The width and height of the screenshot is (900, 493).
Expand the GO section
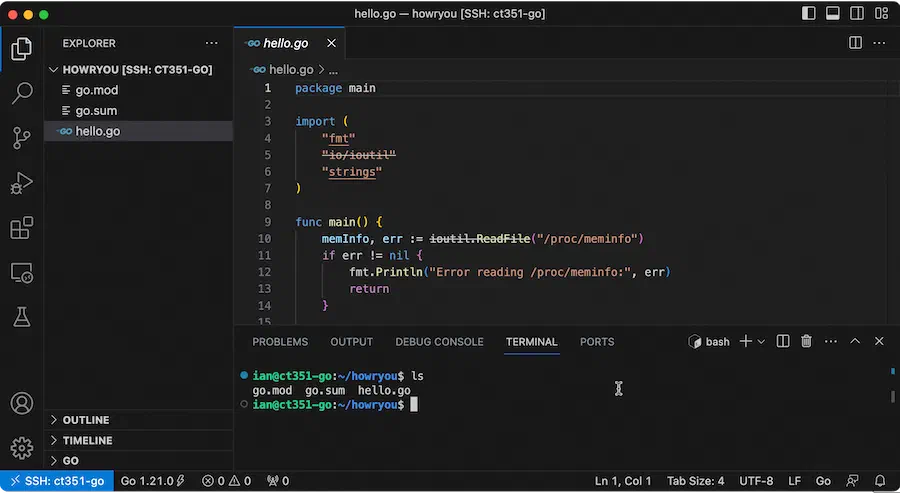click(x=138, y=460)
